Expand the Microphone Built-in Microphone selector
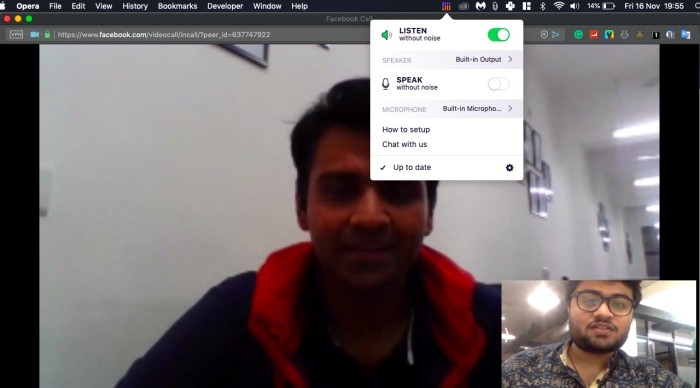700x388 pixels. (446, 108)
